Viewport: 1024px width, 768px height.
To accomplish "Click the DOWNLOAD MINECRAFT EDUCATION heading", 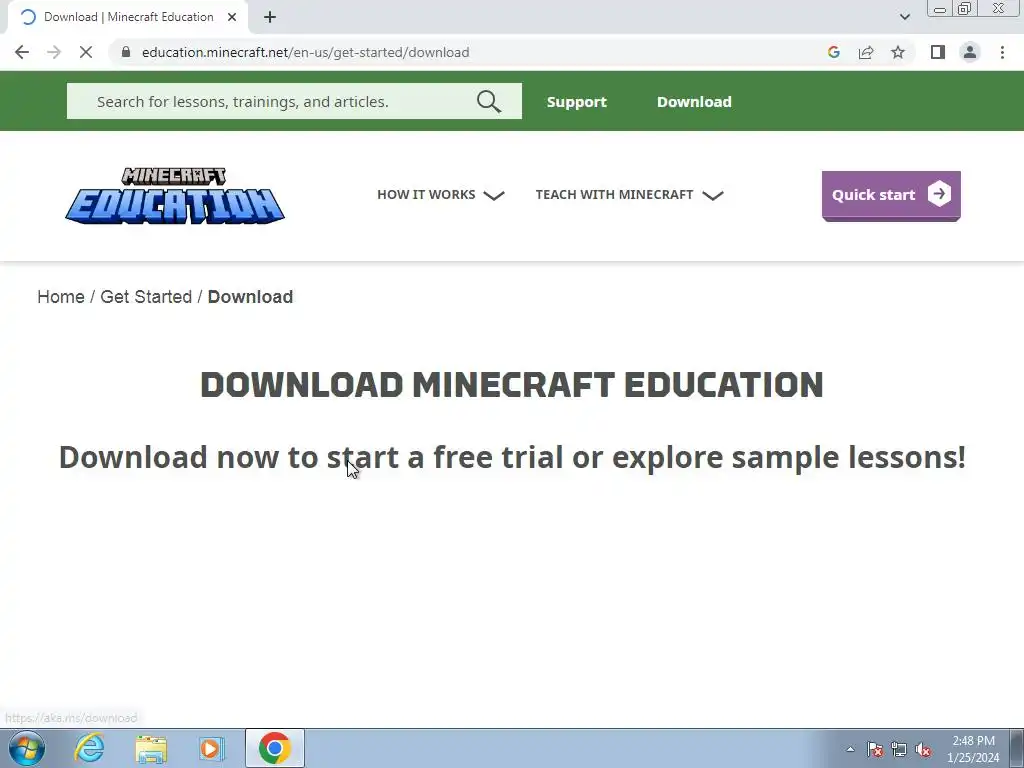I will [x=511, y=384].
